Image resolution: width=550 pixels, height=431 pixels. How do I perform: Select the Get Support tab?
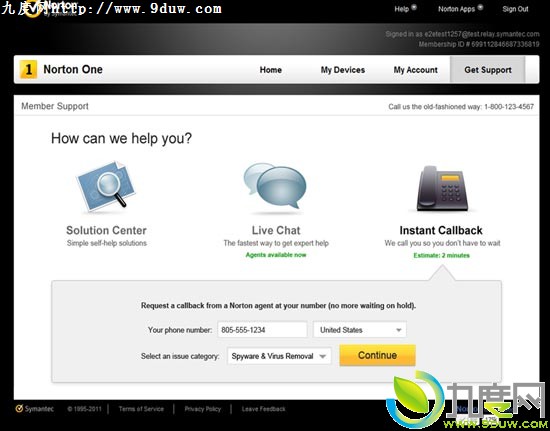[488, 69]
